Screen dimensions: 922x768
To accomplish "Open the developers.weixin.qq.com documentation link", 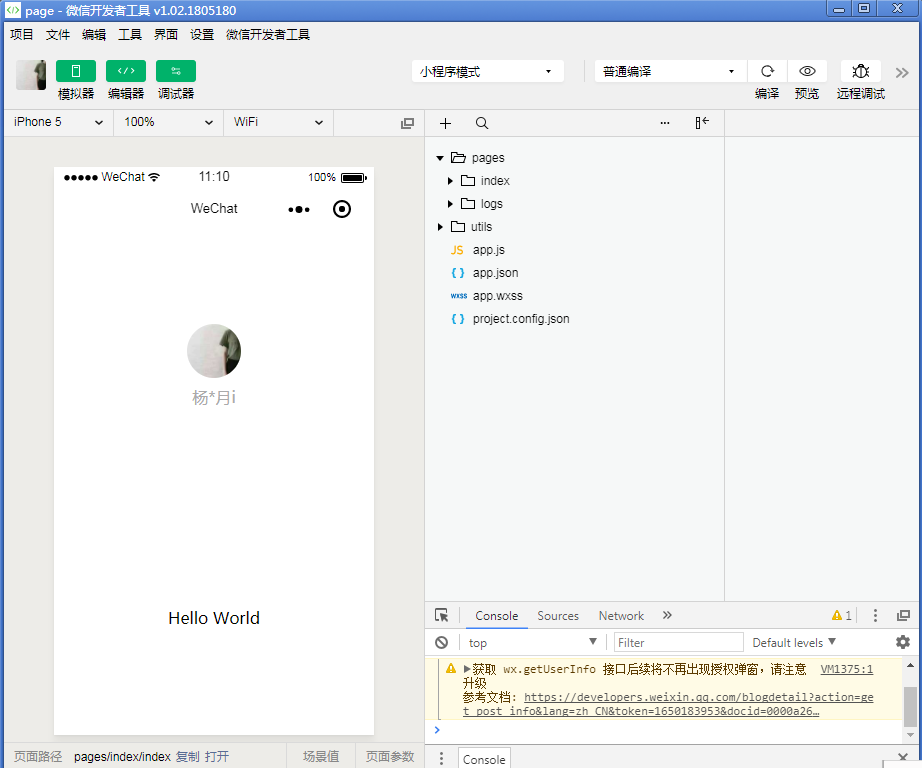I will (x=698, y=698).
